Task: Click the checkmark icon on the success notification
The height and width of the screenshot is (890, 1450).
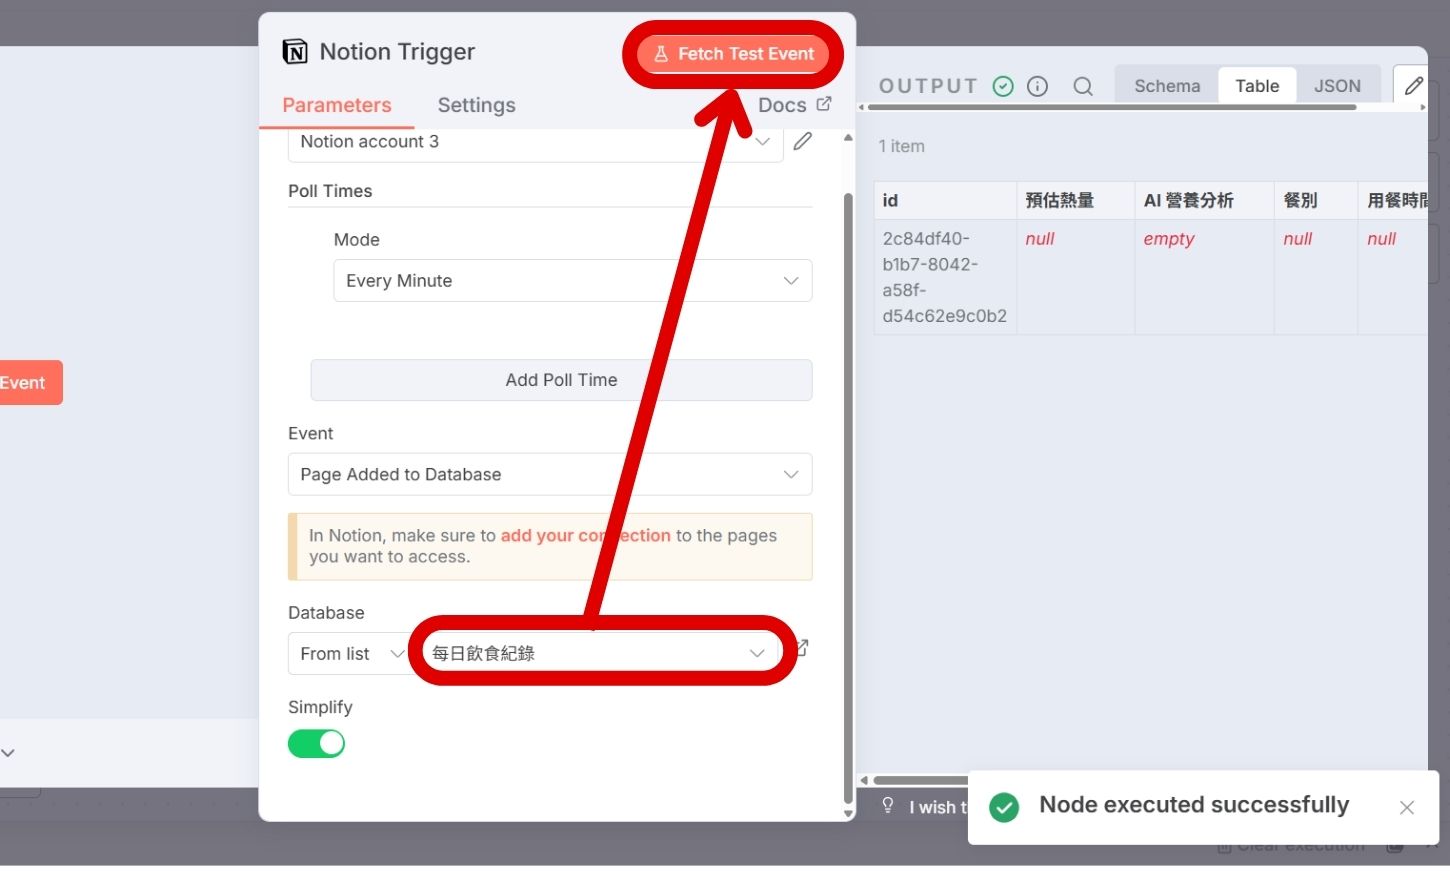Action: (x=1004, y=806)
